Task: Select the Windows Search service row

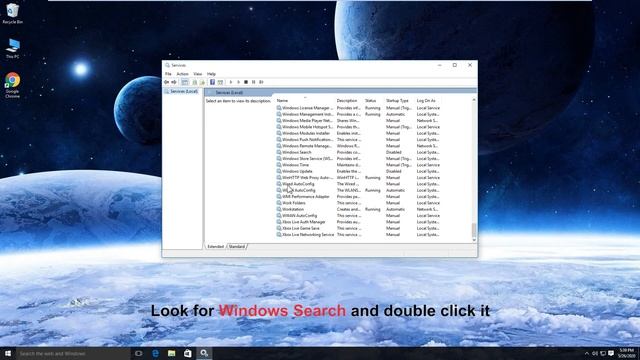Action: (358, 152)
